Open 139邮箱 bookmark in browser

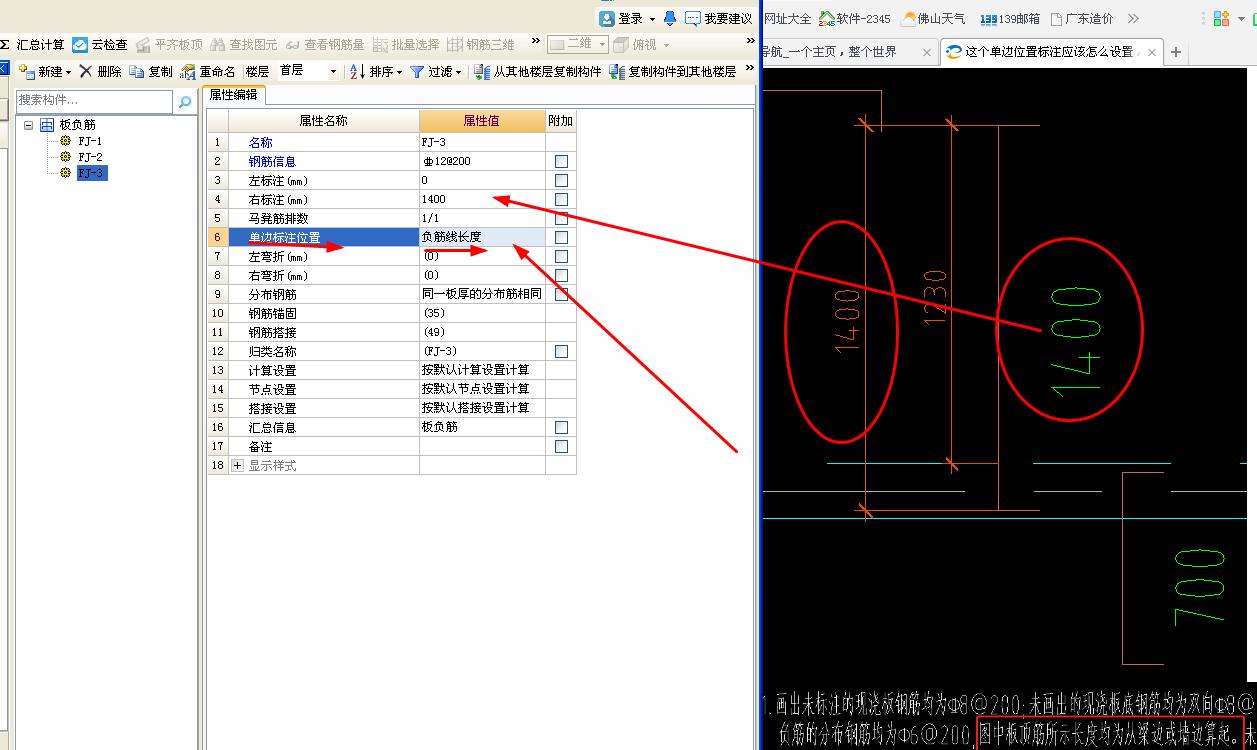pos(1010,18)
